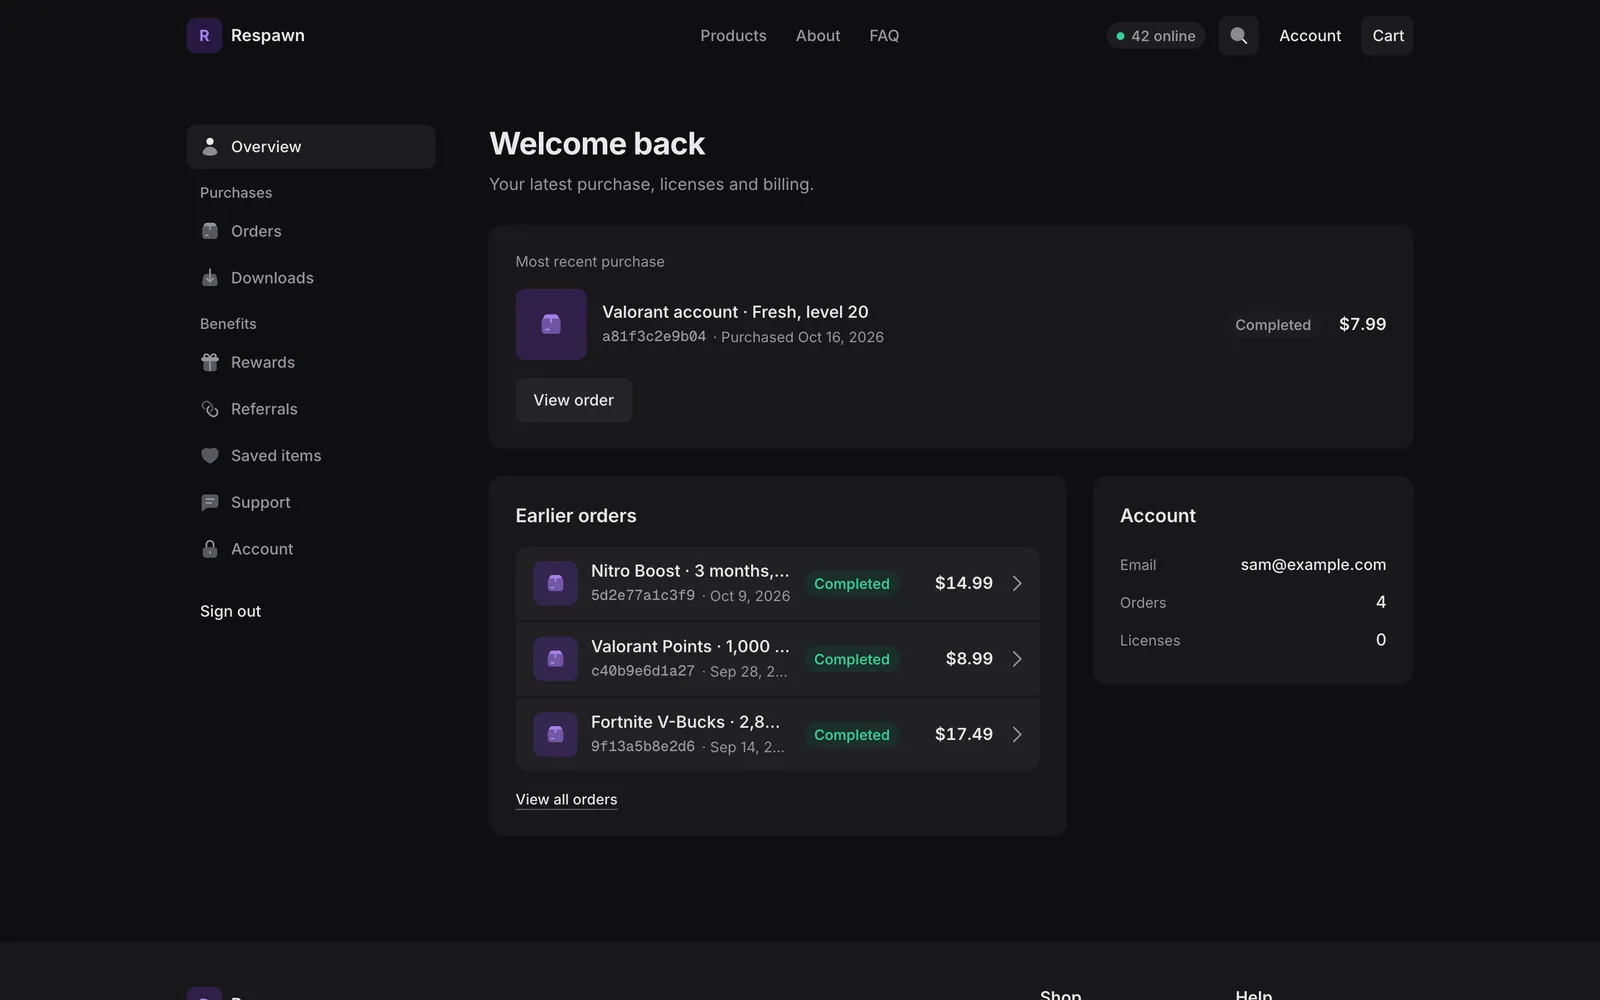Open the About nav item
The height and width of the screenshot is (1000, 1600).
click(x=818, y=35)
